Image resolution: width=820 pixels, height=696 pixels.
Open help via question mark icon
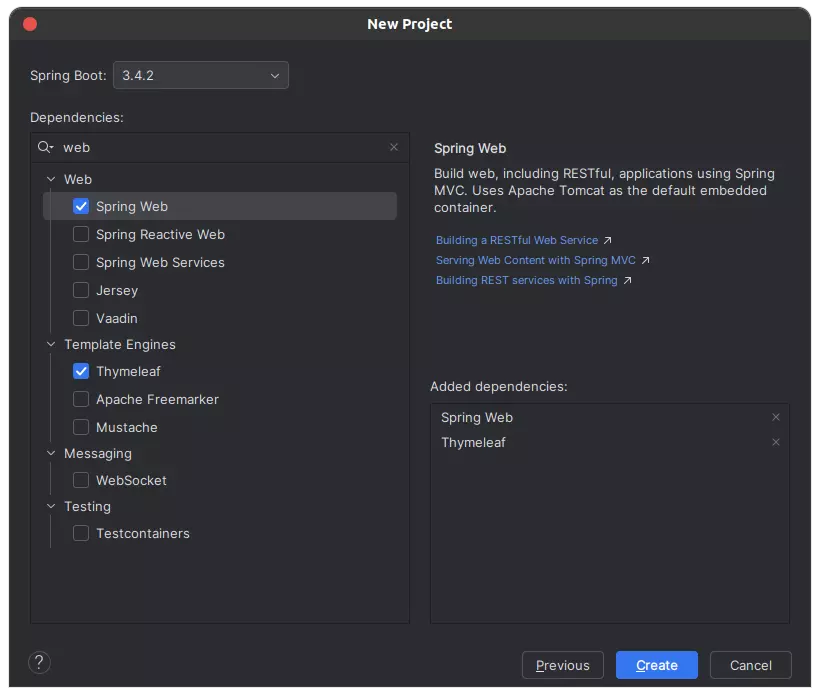(x=39, y=663)
